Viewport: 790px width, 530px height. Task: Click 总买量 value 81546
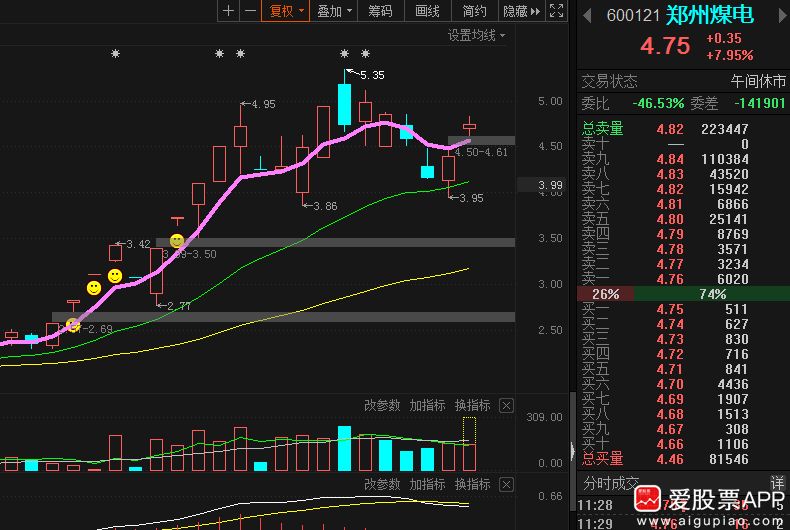[729, 459]
